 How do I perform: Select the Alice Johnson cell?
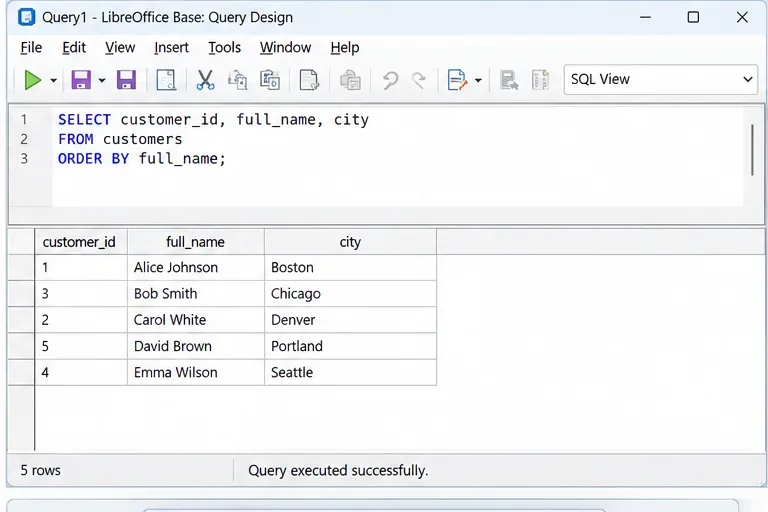click(x=196, y=268)
